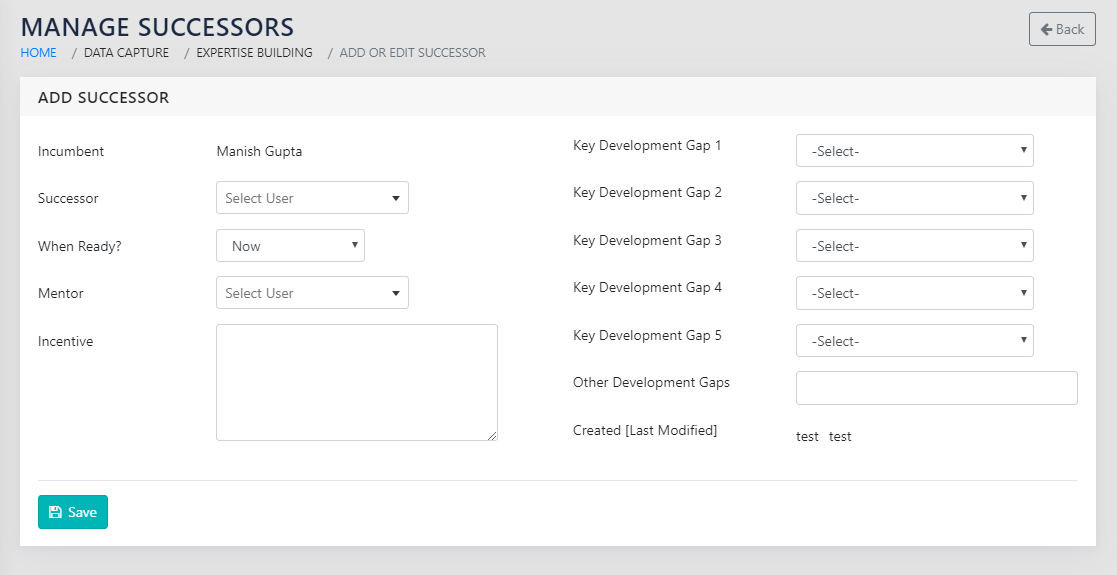Expand Key Development Gap 3 dropdown

(914, 246)
